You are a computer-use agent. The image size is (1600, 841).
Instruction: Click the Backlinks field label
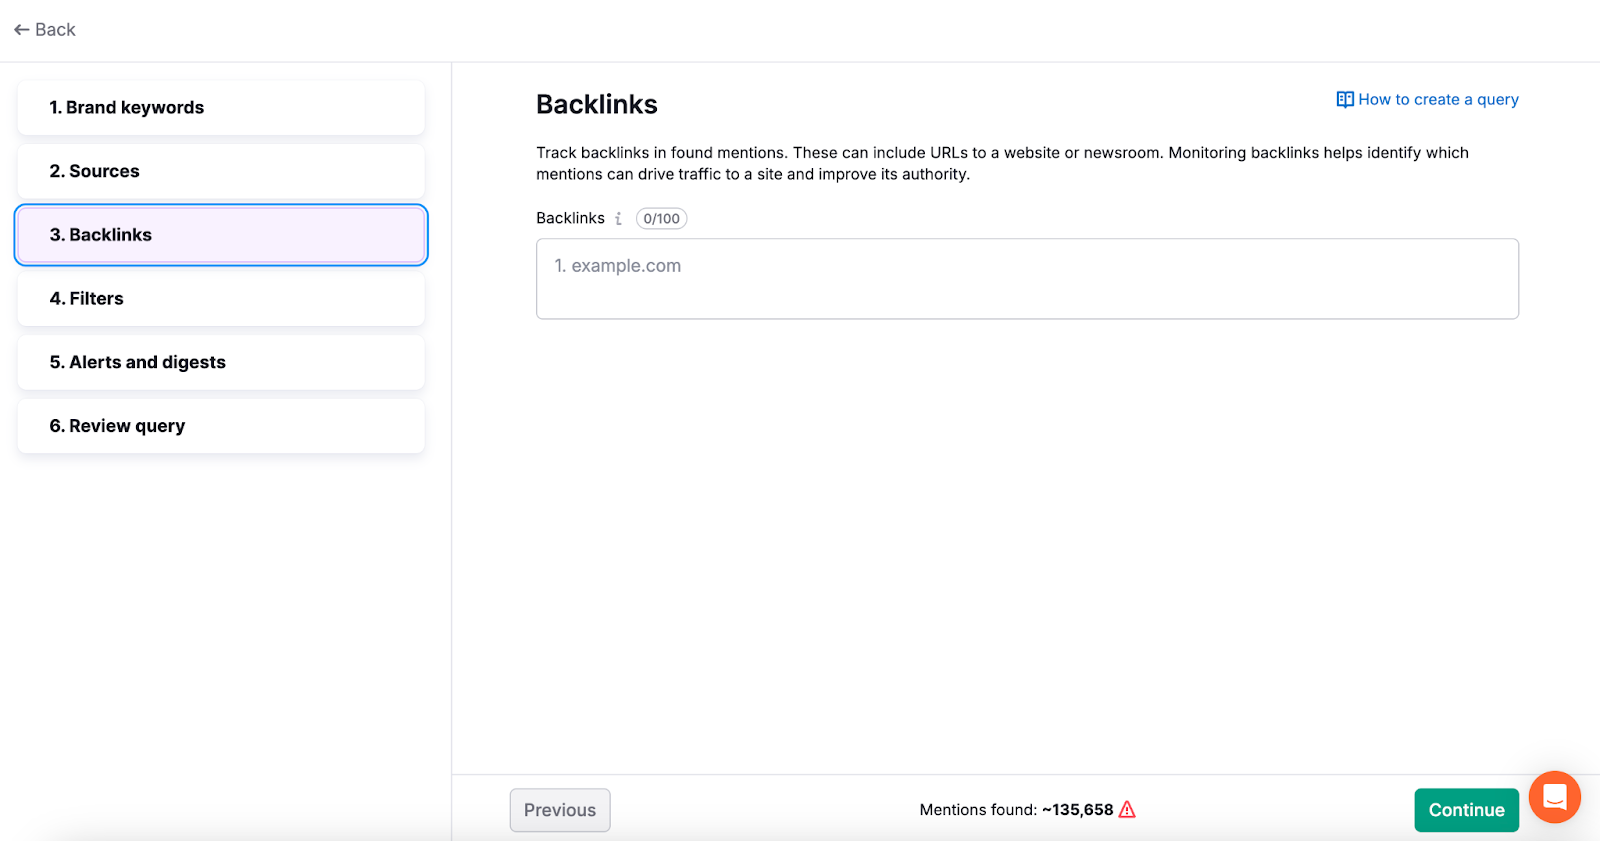tap(570, 219)
